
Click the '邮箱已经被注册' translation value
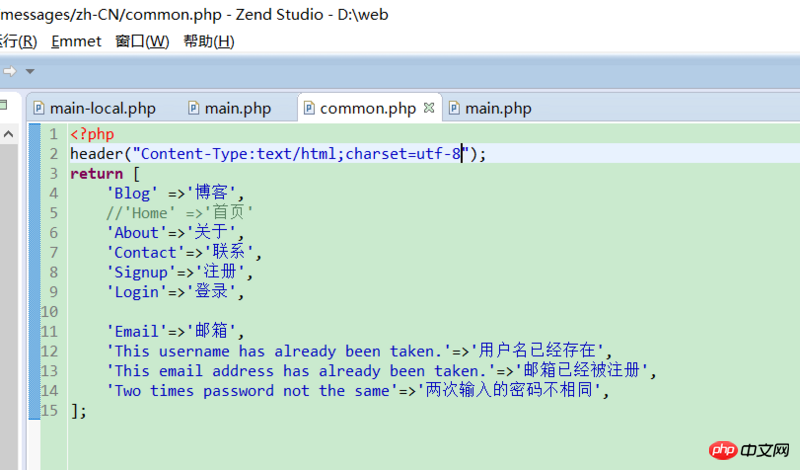(581, 370)
